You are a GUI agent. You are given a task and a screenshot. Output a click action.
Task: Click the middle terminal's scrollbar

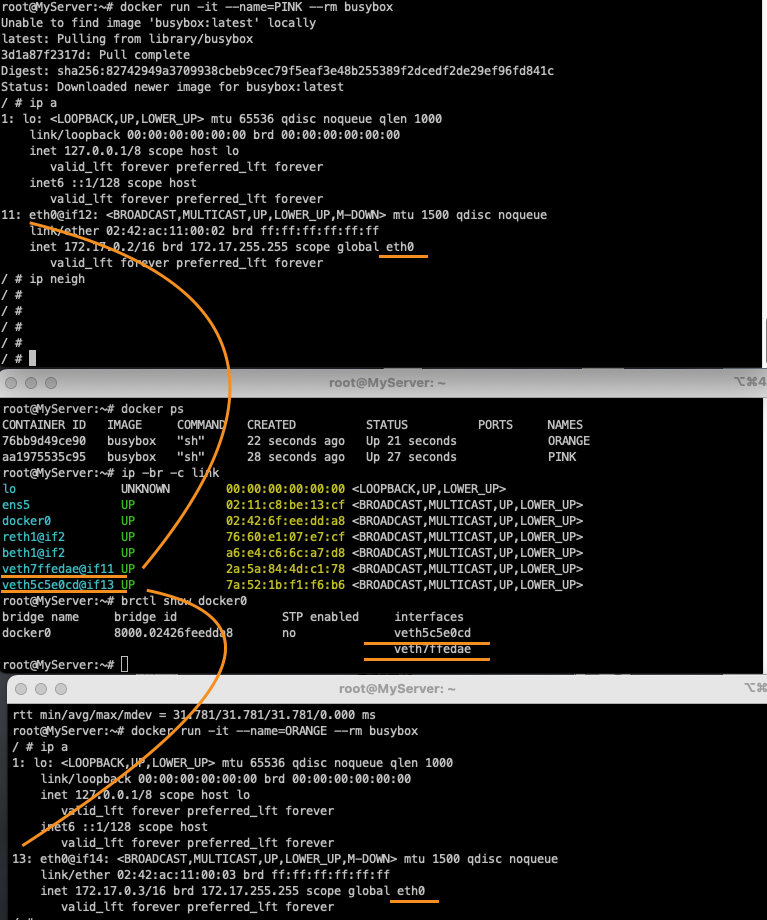click(x=765, y=534)
